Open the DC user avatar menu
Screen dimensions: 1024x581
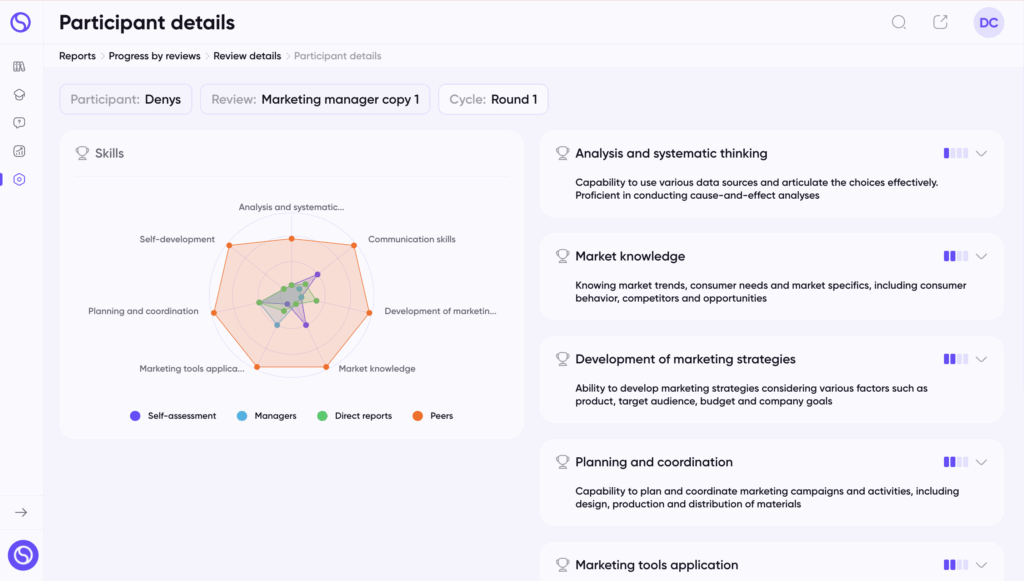[x=988, y=23]
